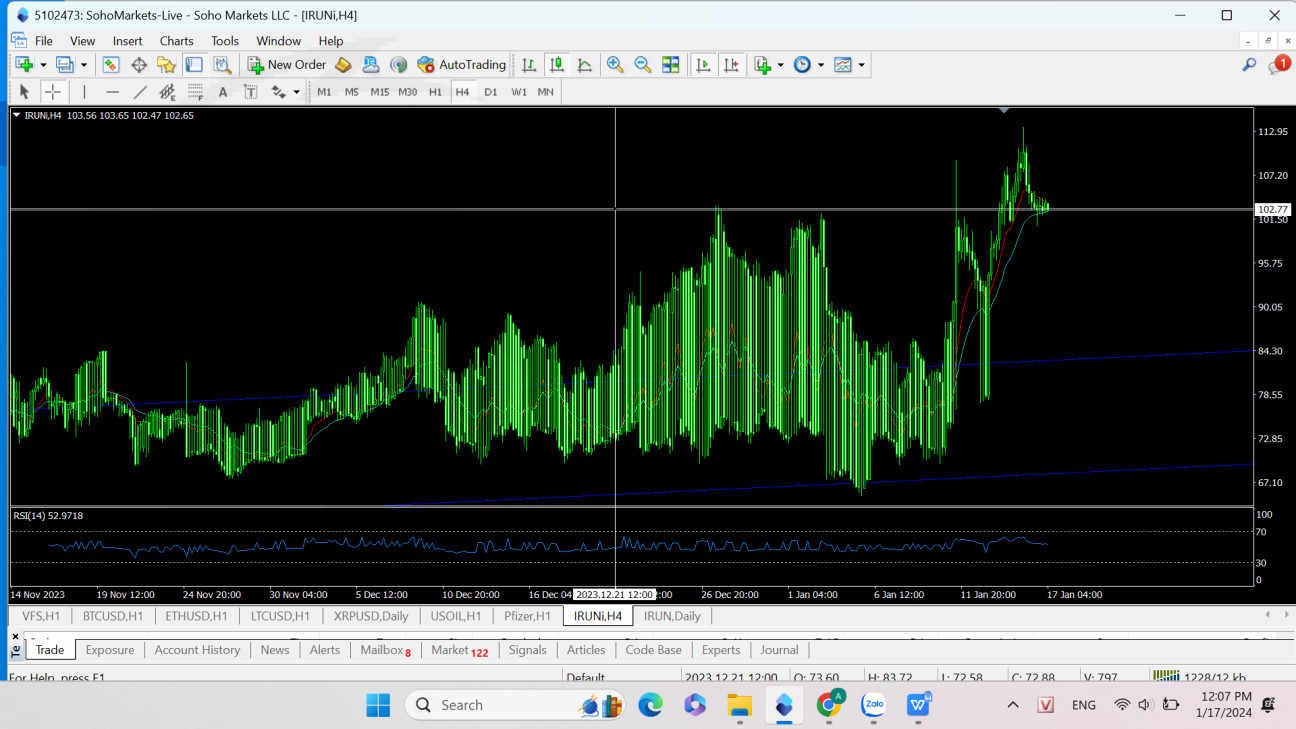
Task: Switch chart to candlesticks mode
Action: click(557, 65)
